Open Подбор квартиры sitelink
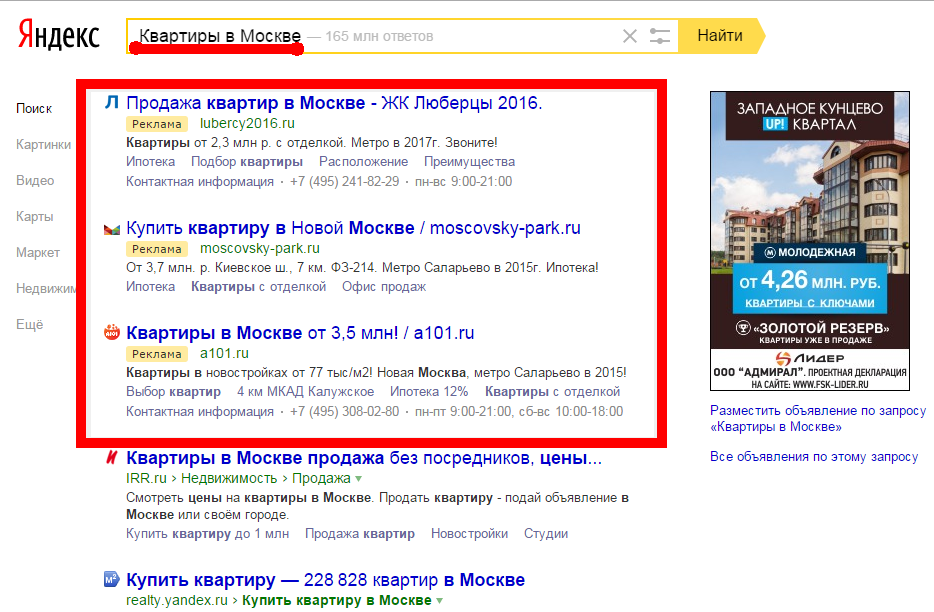The width and height of the screenshot is (934, 612). pyautogui.click(x=247, y=161)
